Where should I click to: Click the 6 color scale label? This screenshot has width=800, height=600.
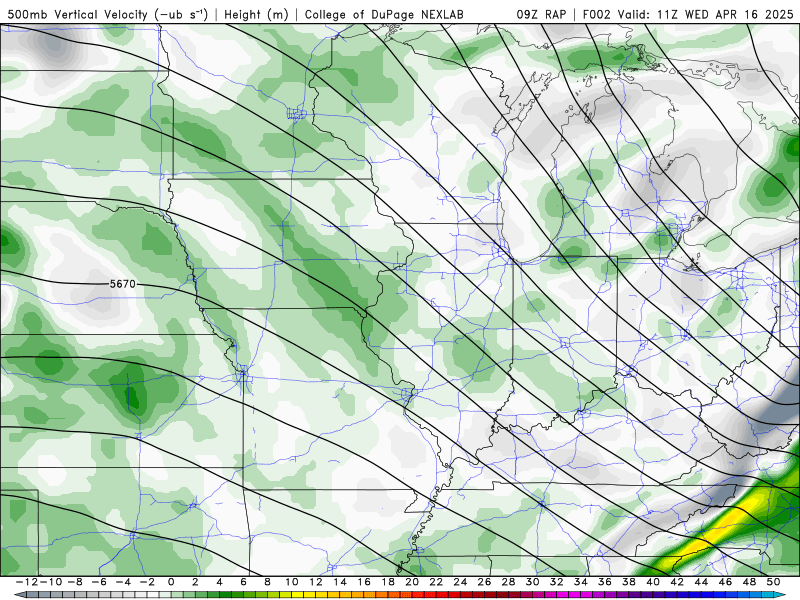[243, 582]
